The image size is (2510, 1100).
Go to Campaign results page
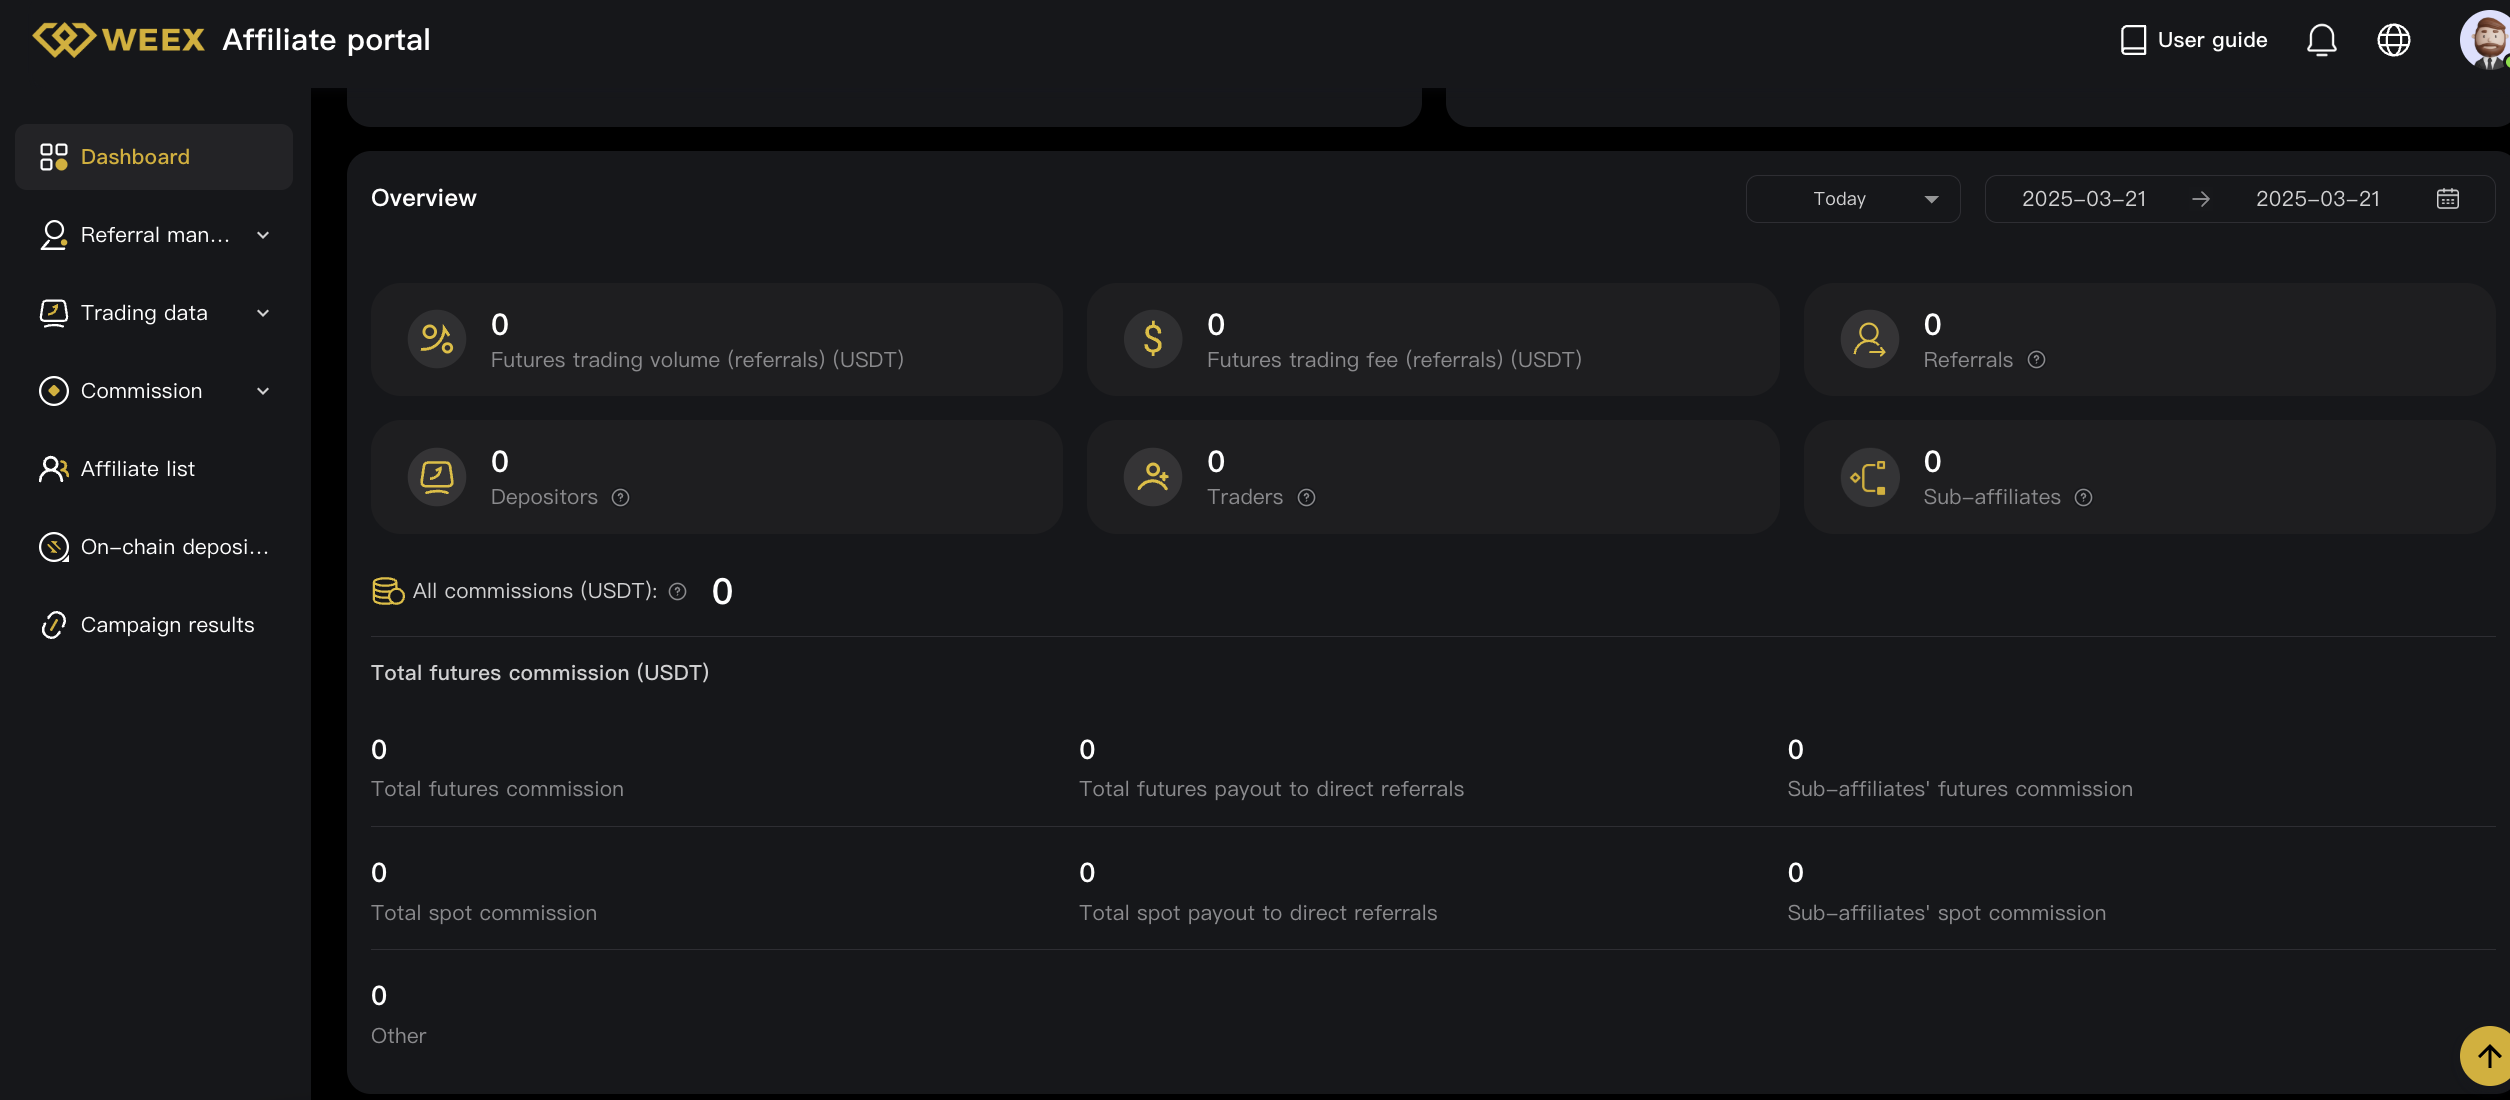point(167,625)
